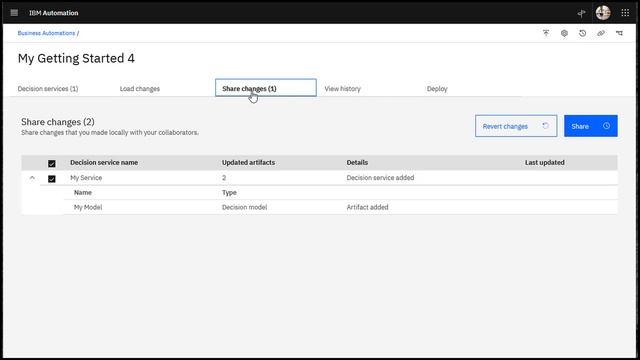The image size is (640, 360).
Task: Click the signpost icon in top bar
Action: point(582,13)
